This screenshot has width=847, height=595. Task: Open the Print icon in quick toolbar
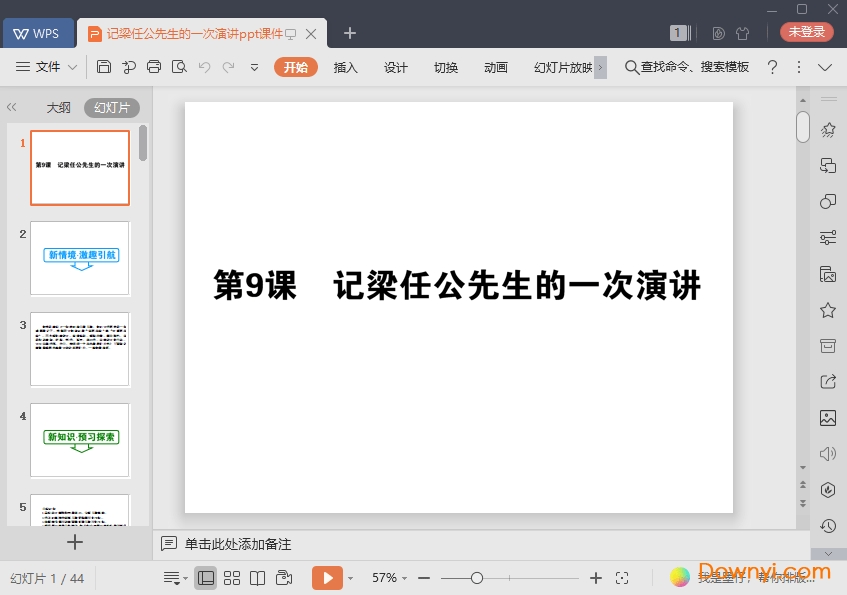[x=153, y=67]
